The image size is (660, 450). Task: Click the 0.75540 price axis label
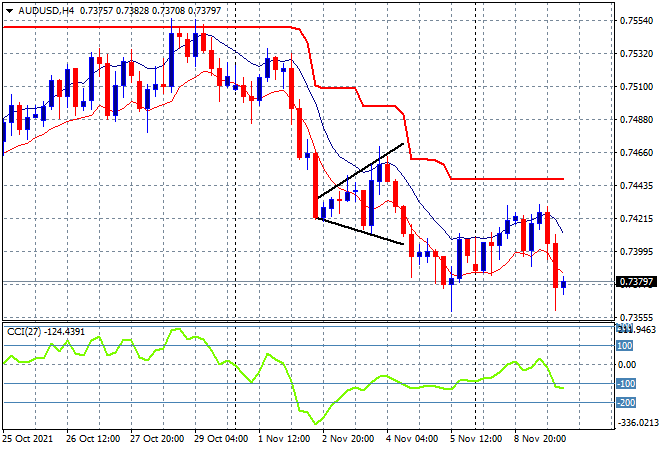tap(636, 20)
